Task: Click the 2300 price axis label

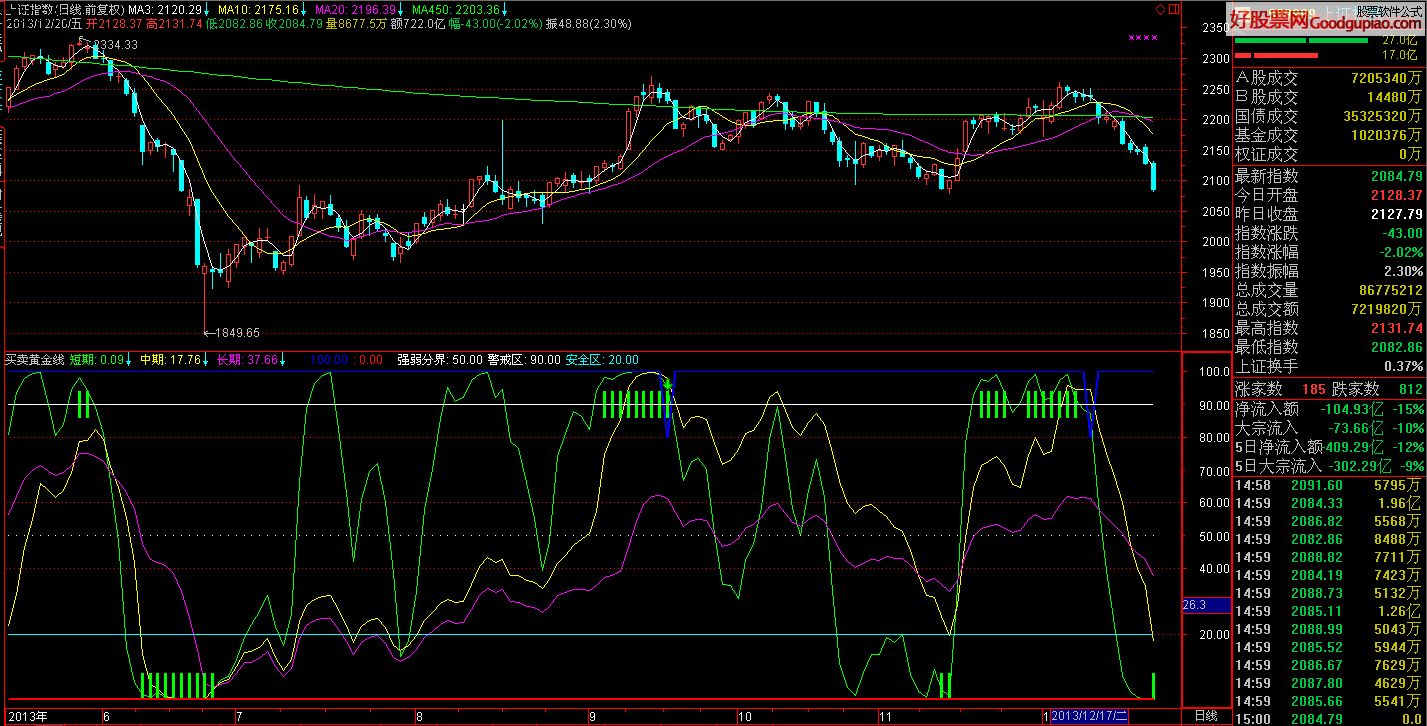Action: [1216, 59]
